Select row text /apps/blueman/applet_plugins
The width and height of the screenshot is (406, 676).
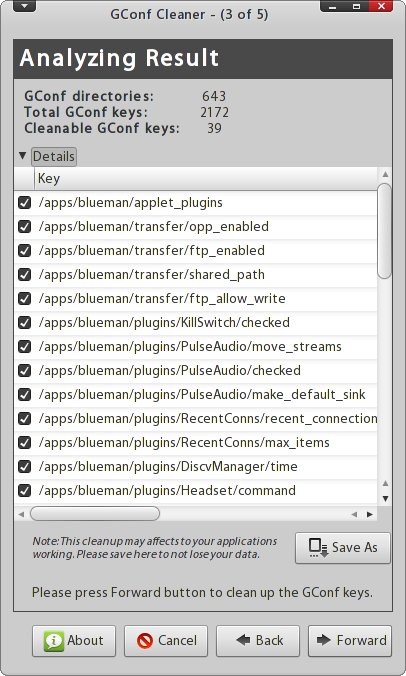point(131,203)
